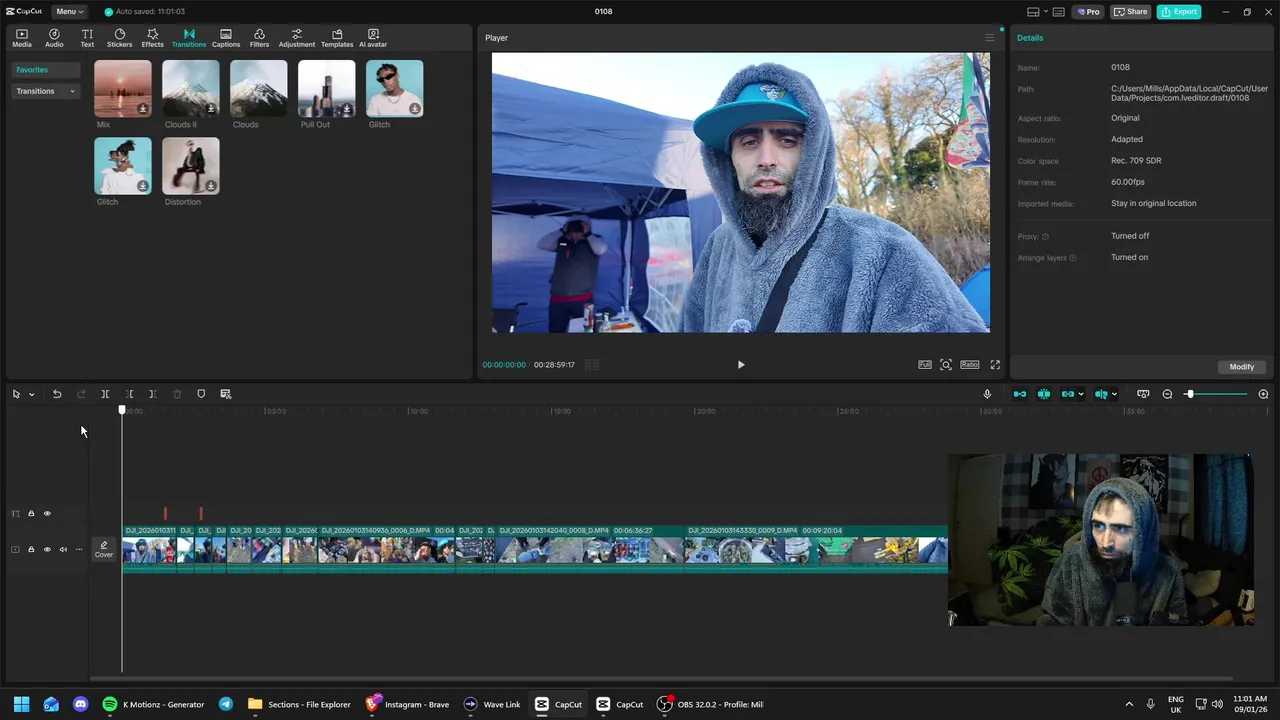1280x720 pixels.
Task: Hide the main video track
Action: 47,549
